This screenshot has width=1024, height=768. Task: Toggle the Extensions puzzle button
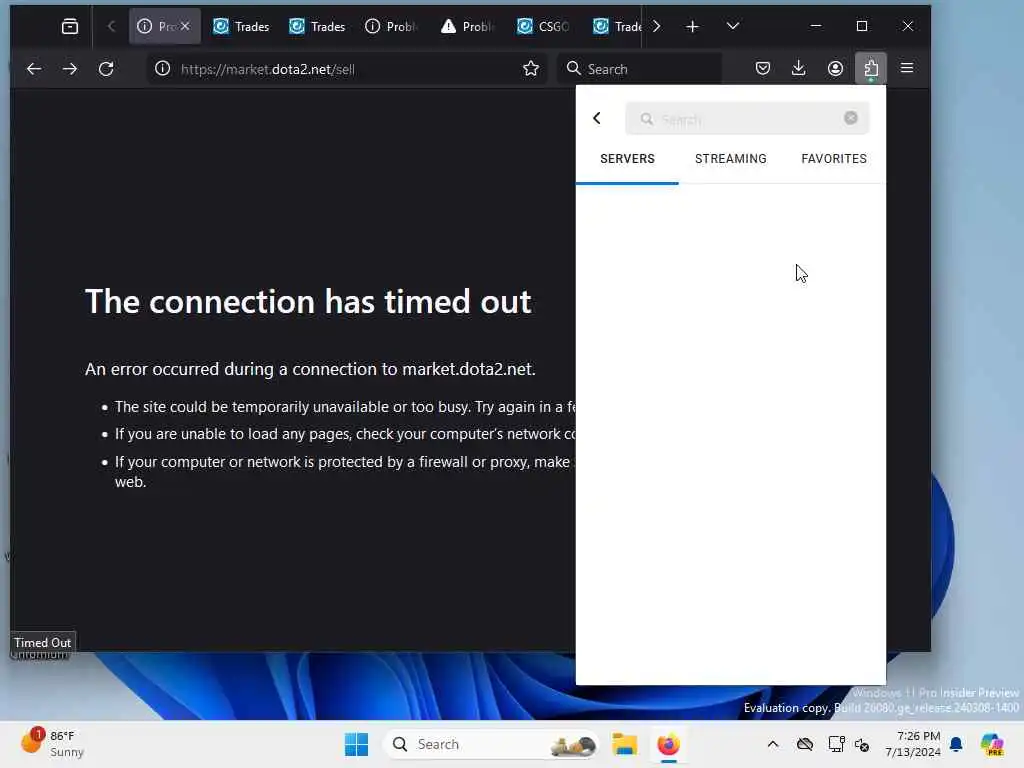pyautogui.click(x=871, y=69)
